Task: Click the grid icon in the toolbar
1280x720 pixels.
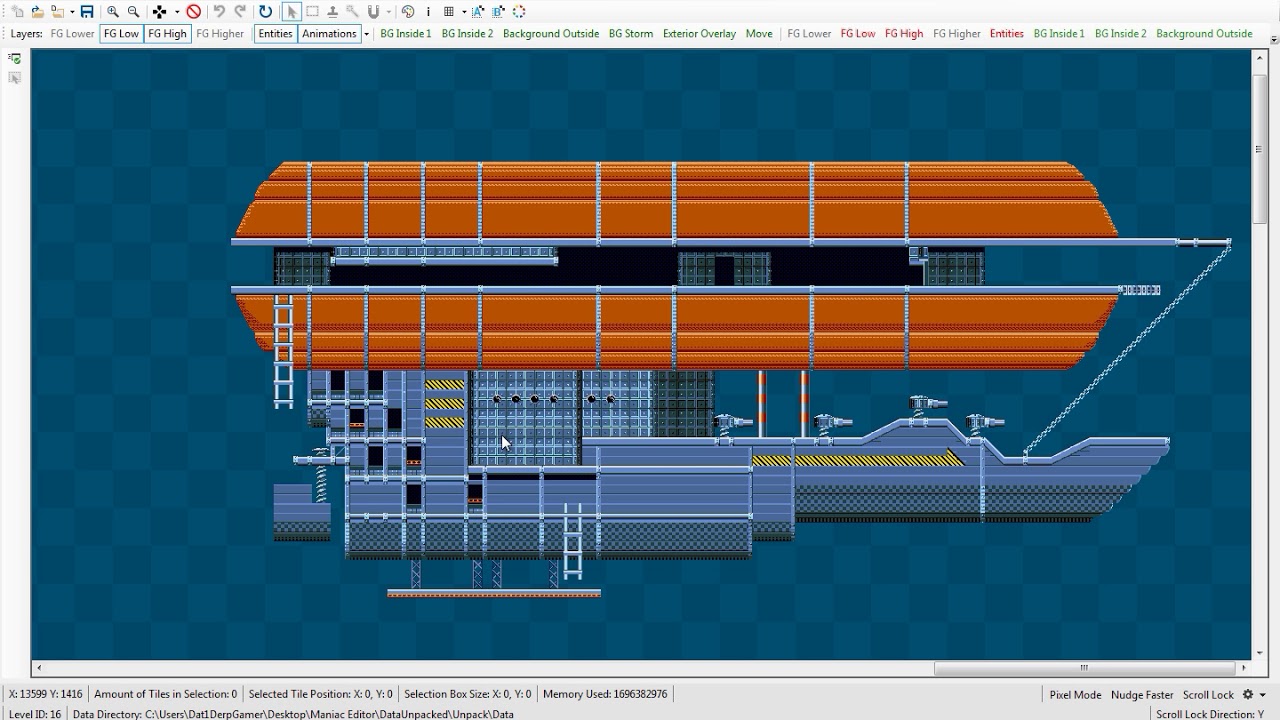Action: (x=449, y=12)
